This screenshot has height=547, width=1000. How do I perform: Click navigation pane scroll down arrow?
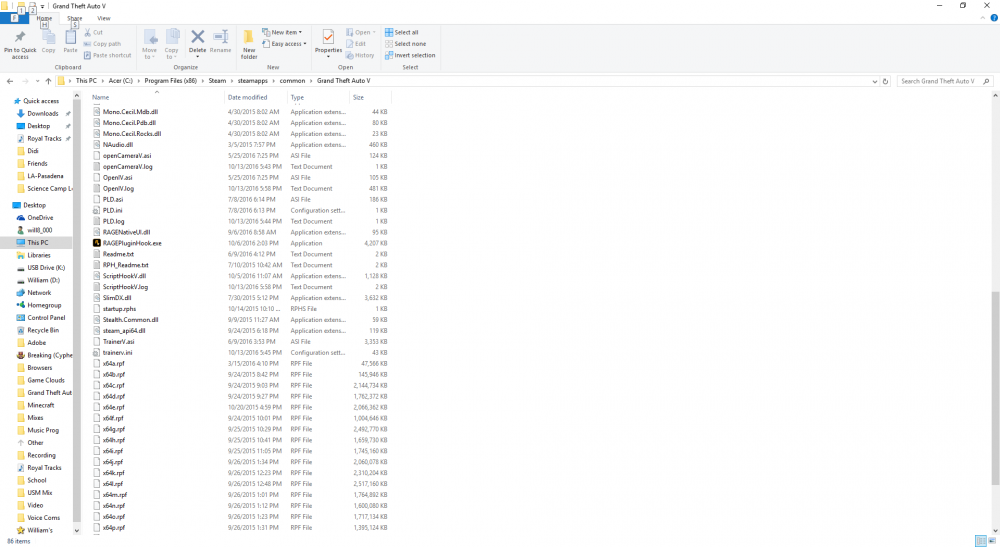pyautogui.click(x=77, y=530)
